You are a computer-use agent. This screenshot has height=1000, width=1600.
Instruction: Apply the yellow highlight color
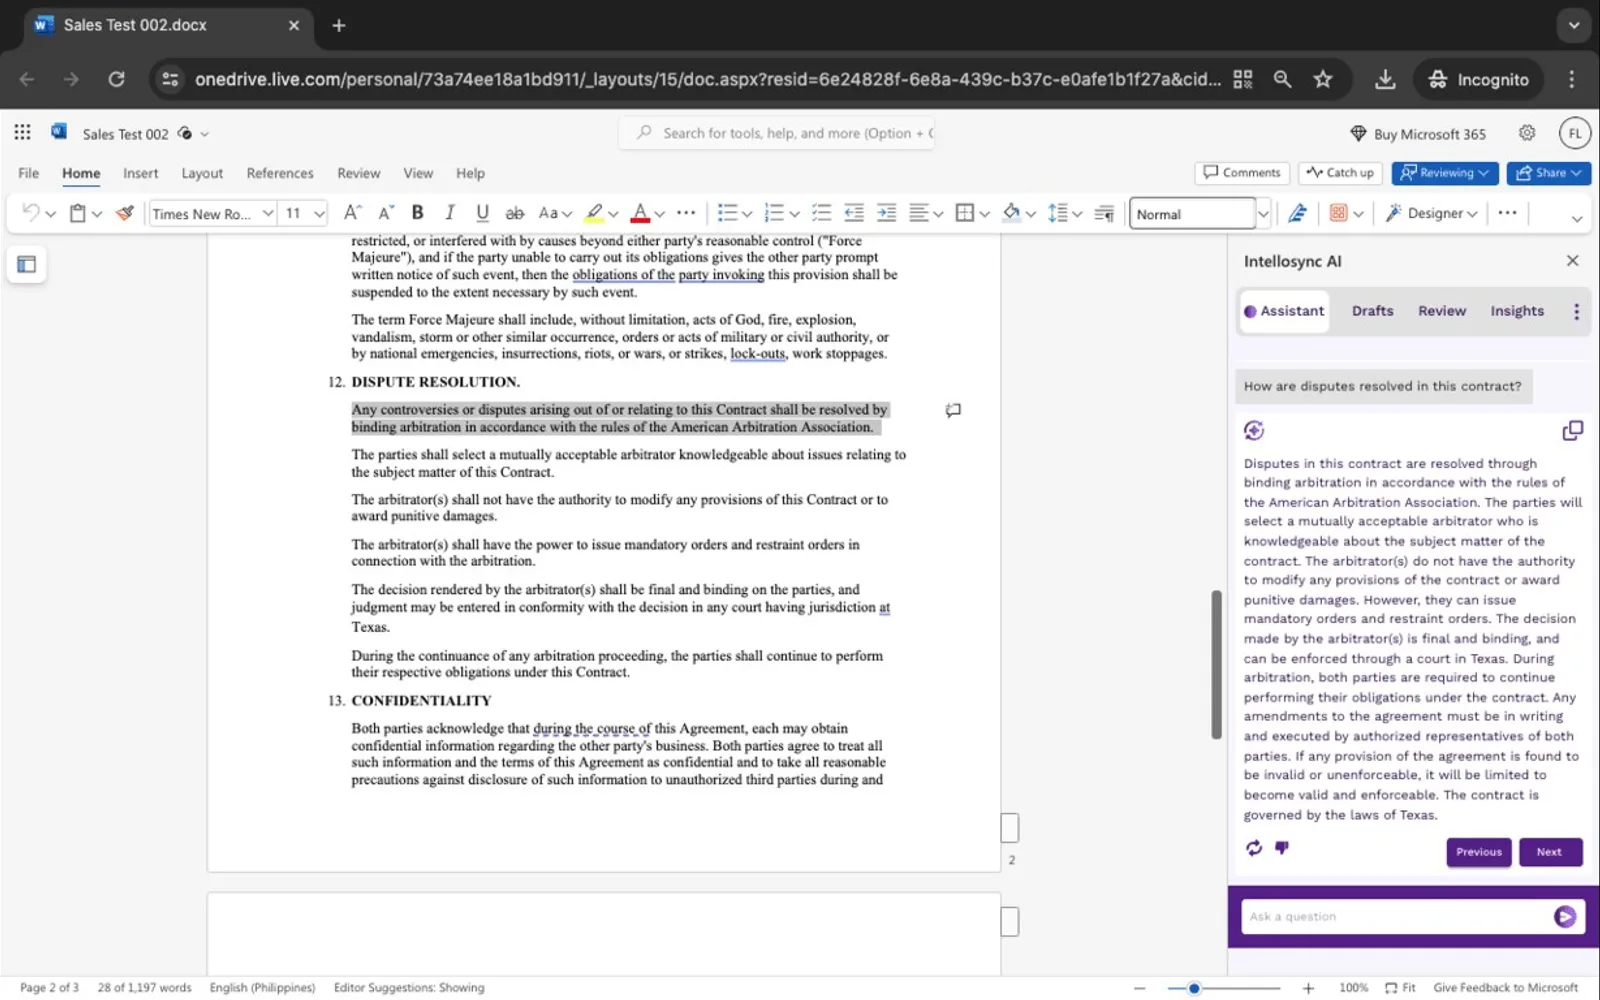[x=594, y=213]
